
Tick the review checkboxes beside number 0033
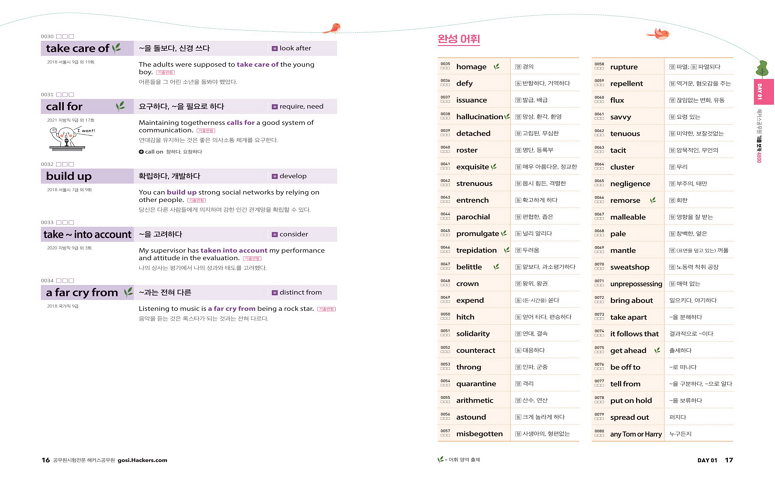tap(65, 222)
